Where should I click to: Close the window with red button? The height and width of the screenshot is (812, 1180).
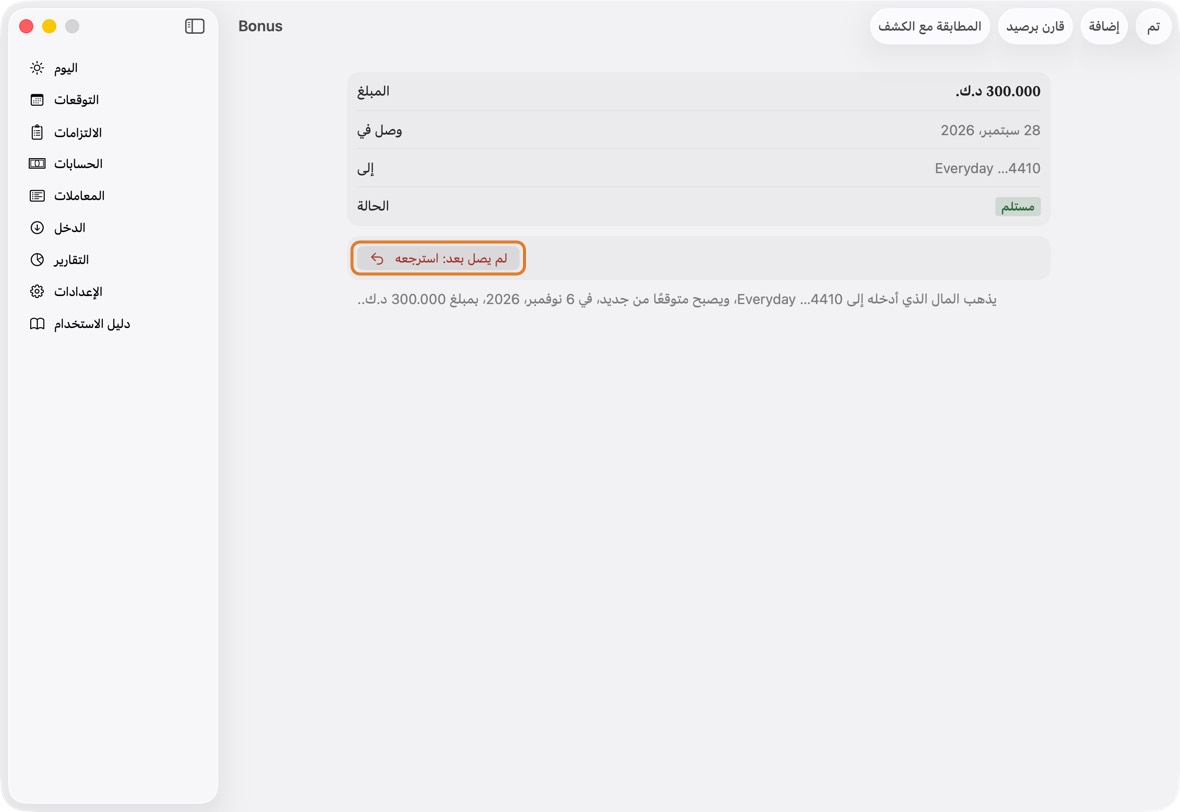click(x=26, y=26)
